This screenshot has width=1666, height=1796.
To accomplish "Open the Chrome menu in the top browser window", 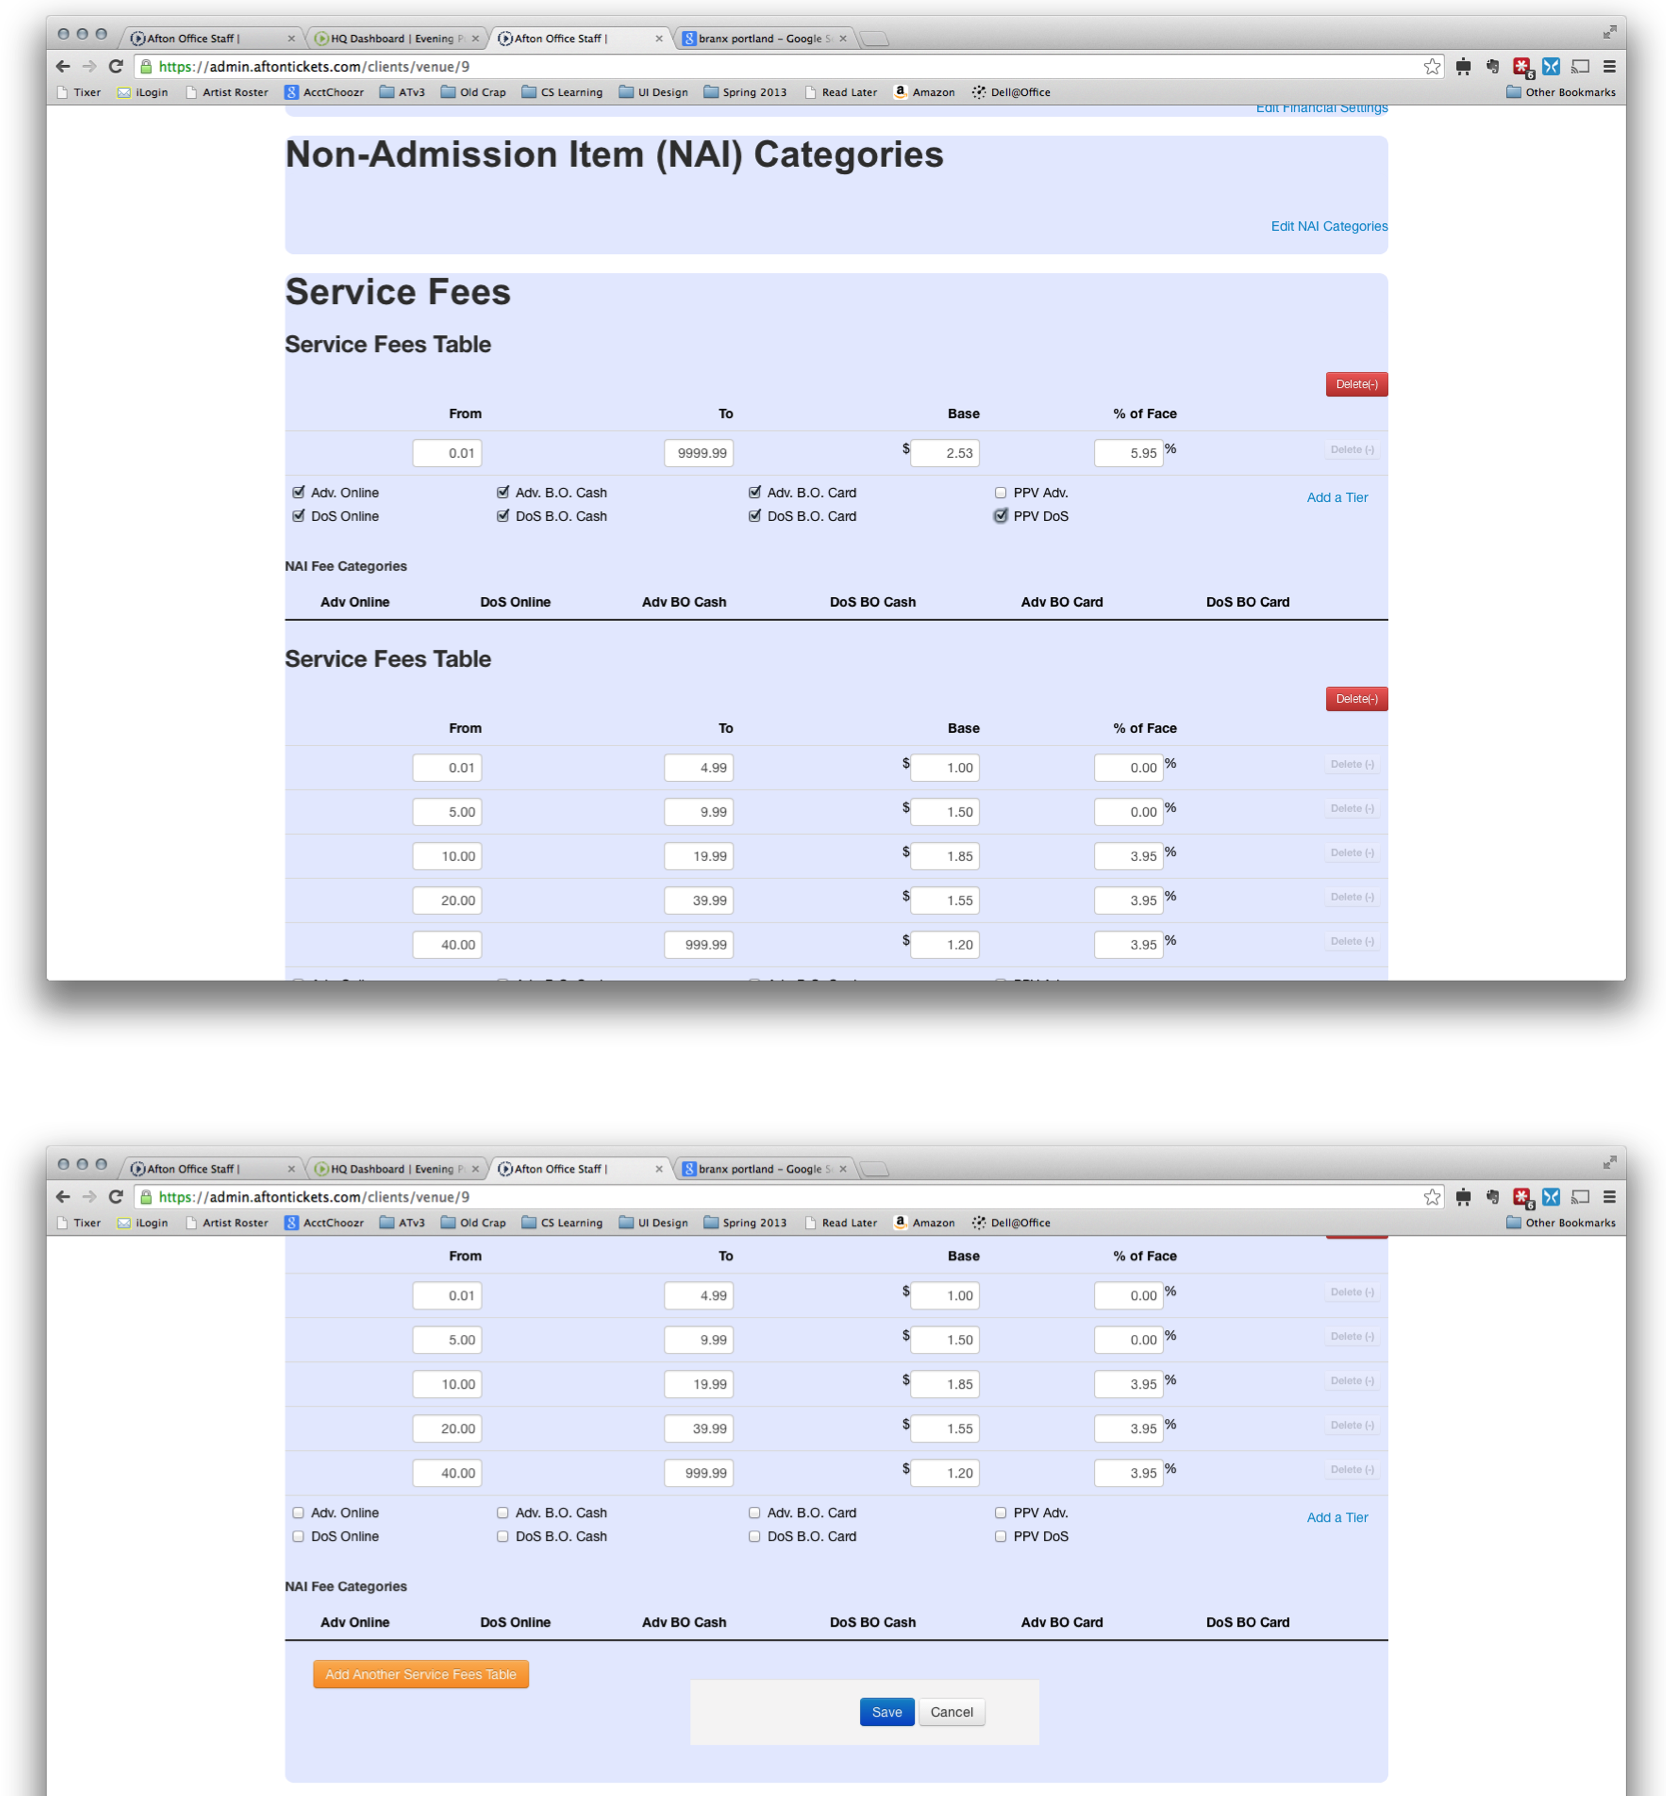I will coord(1609,66).
